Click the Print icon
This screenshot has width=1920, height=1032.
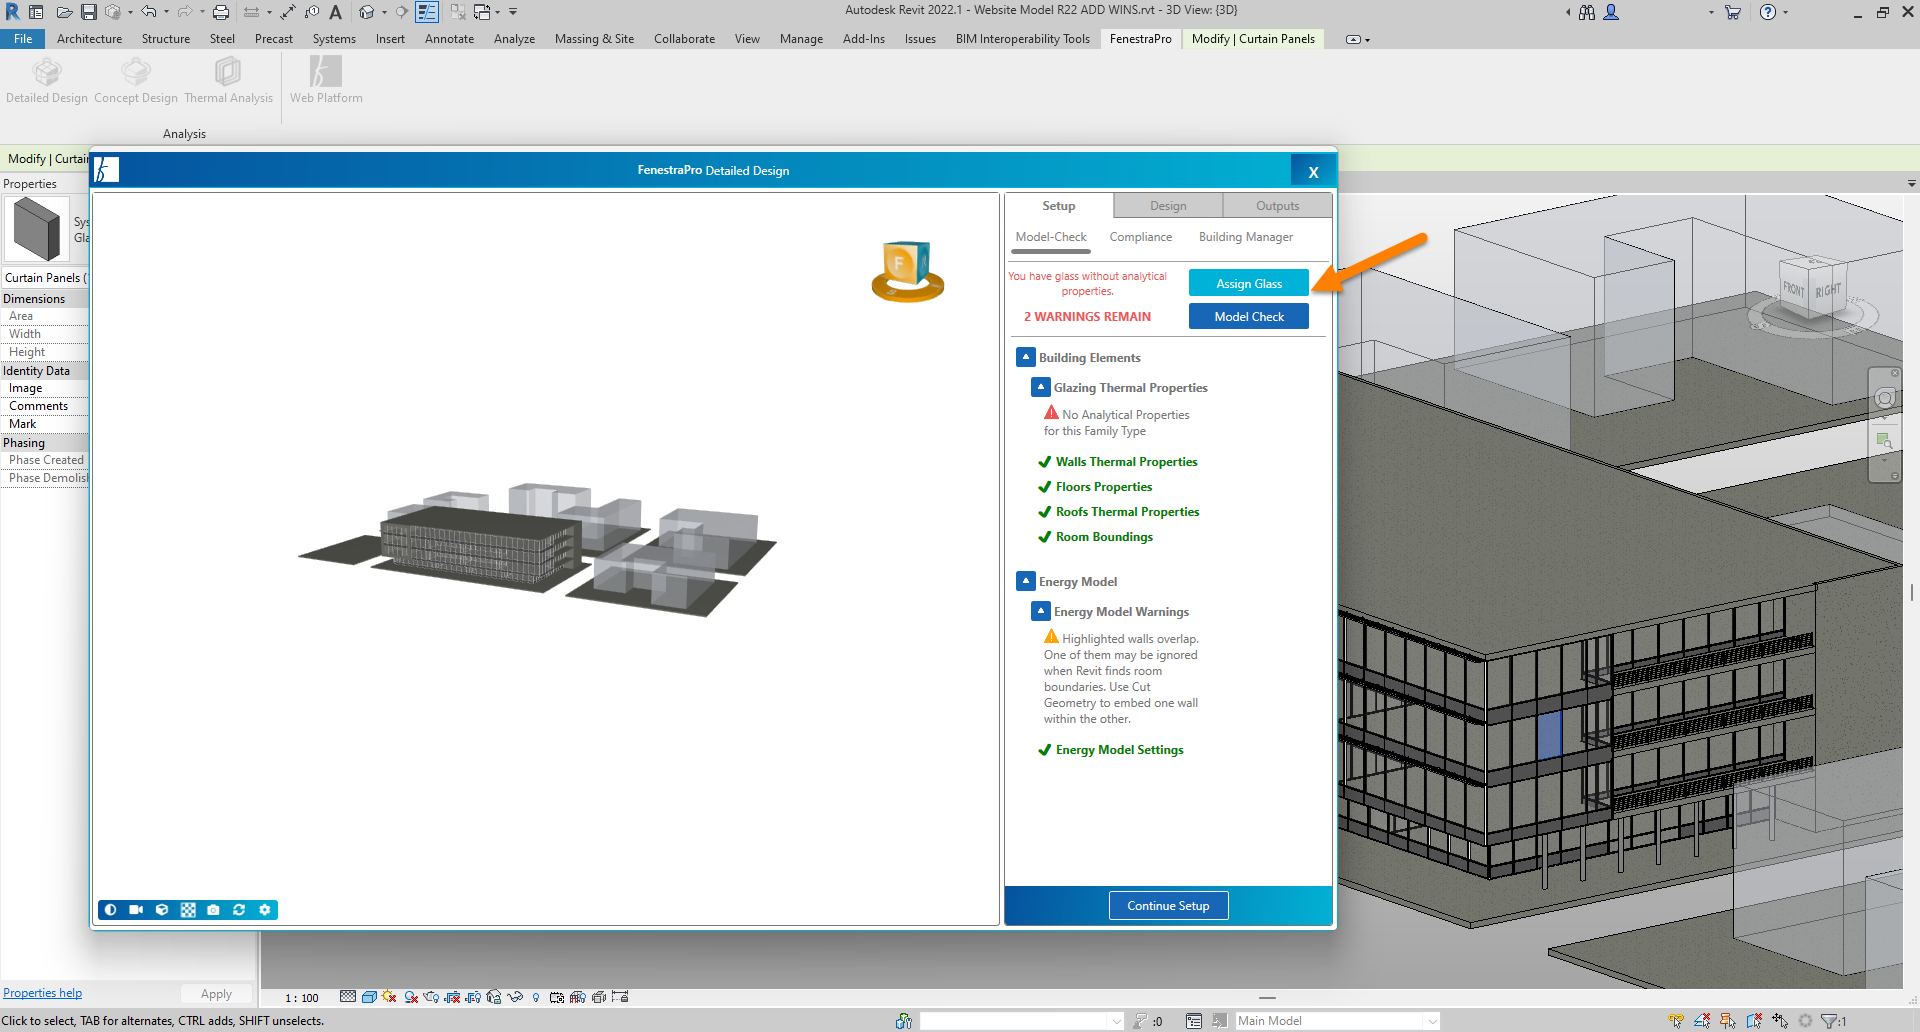221,12
